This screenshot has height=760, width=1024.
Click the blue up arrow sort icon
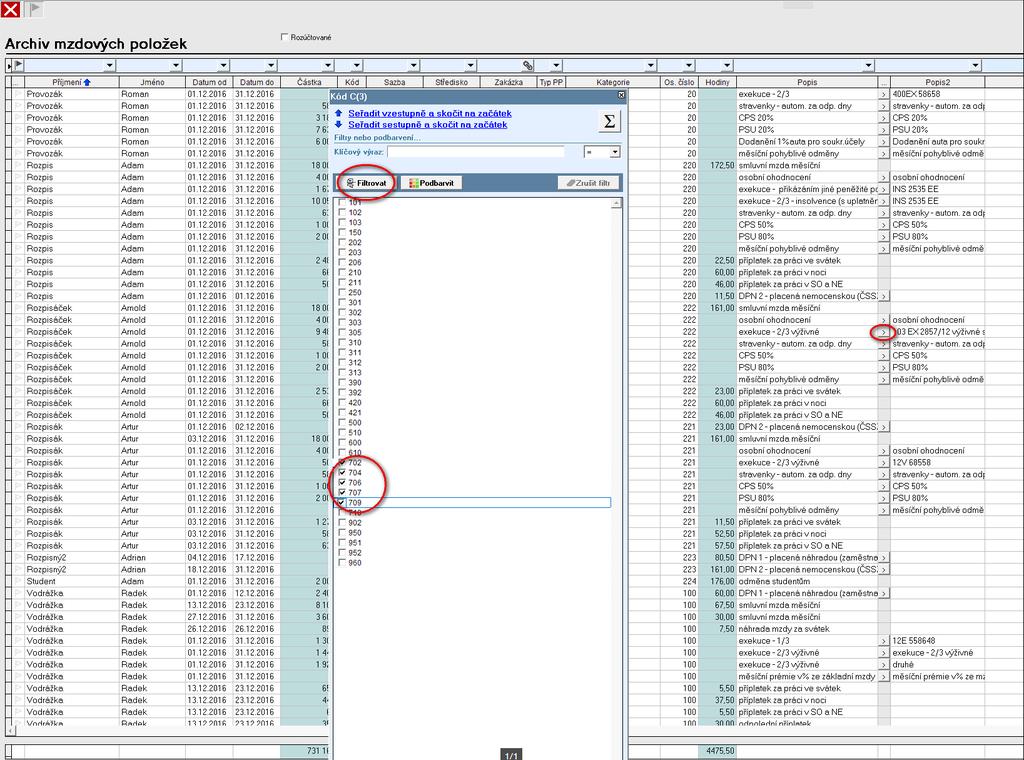[x=338, y=113]
